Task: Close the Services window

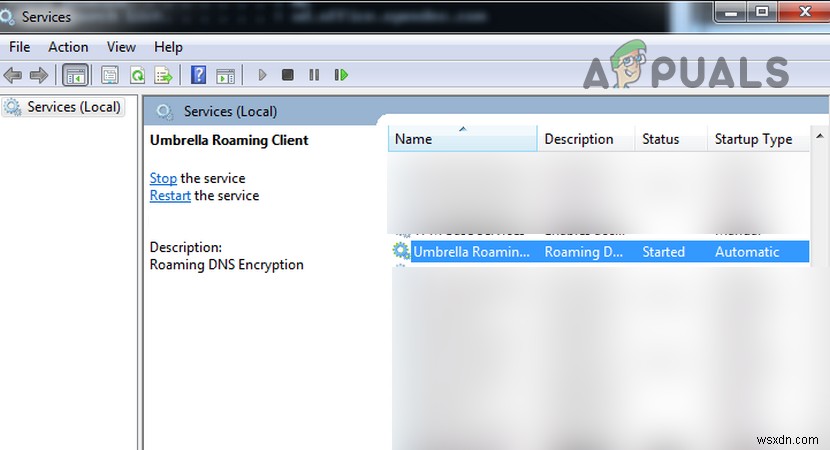Action: (805, 12)
